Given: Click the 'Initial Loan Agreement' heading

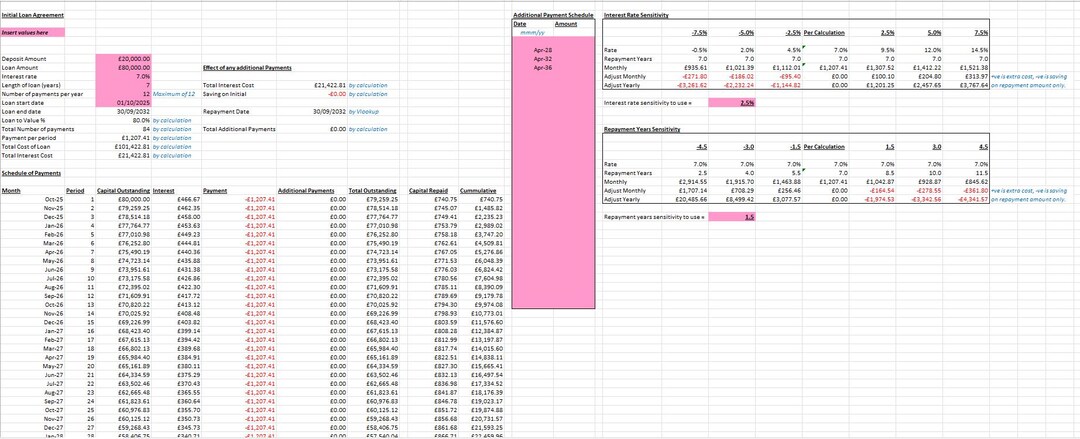Looking at the screenshot, I should 32,15.
